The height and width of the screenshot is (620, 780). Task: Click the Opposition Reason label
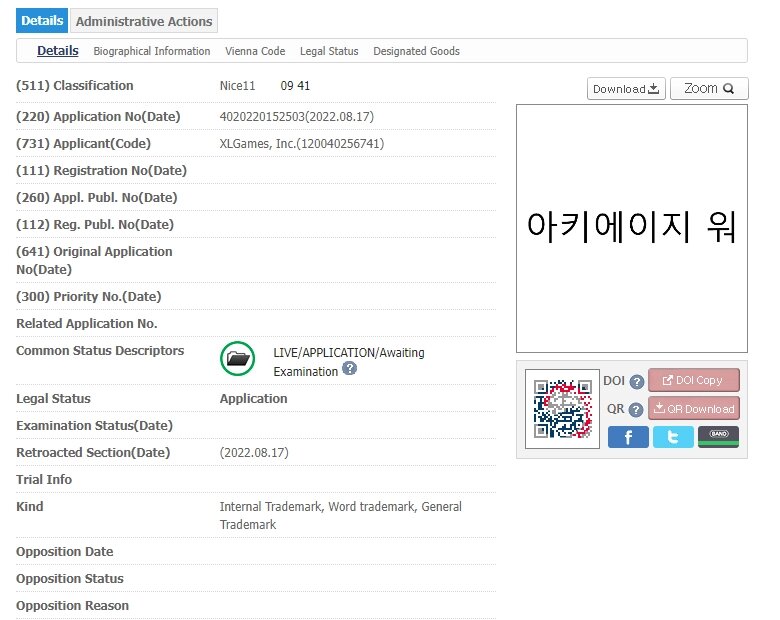coord(72,606)
